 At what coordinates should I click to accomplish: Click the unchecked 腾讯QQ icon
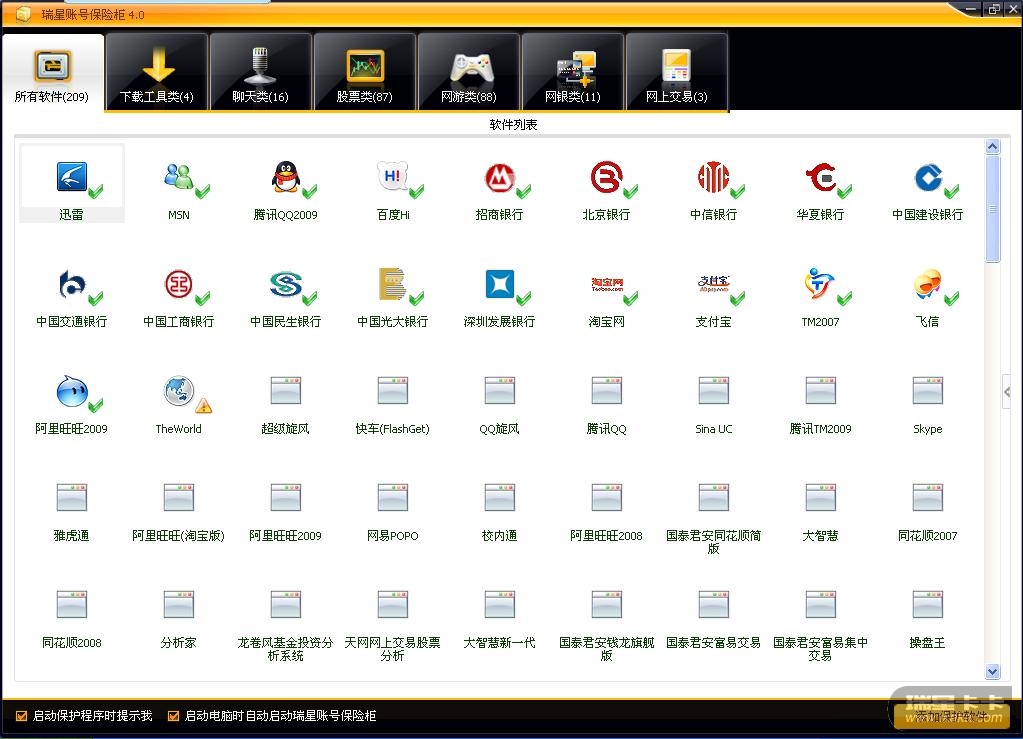tap(607, 391)
